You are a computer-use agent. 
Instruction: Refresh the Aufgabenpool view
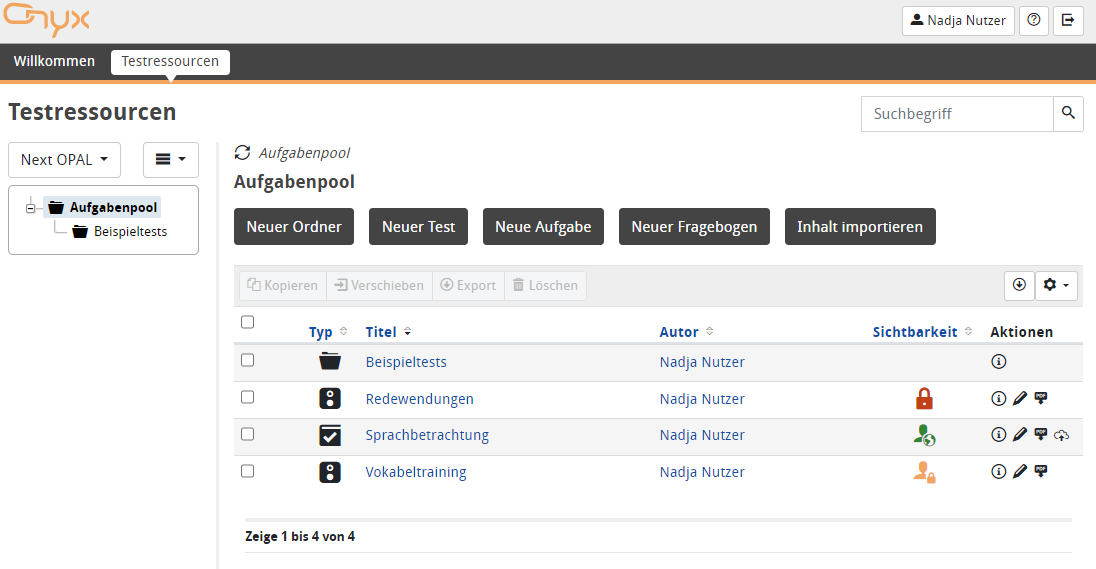[242, 152]
